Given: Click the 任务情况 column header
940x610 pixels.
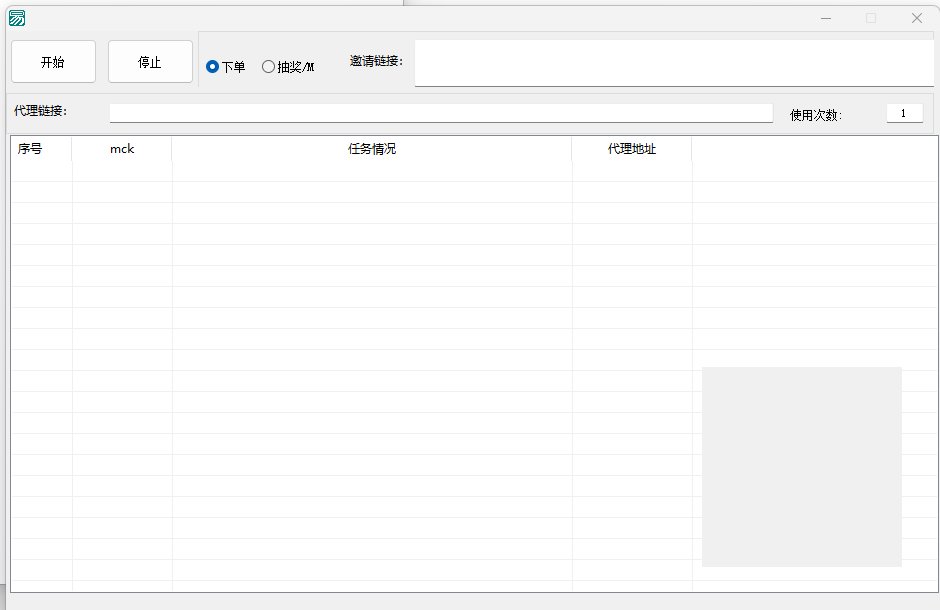Looking at the screenshot, I should click(x=372, y=149).
